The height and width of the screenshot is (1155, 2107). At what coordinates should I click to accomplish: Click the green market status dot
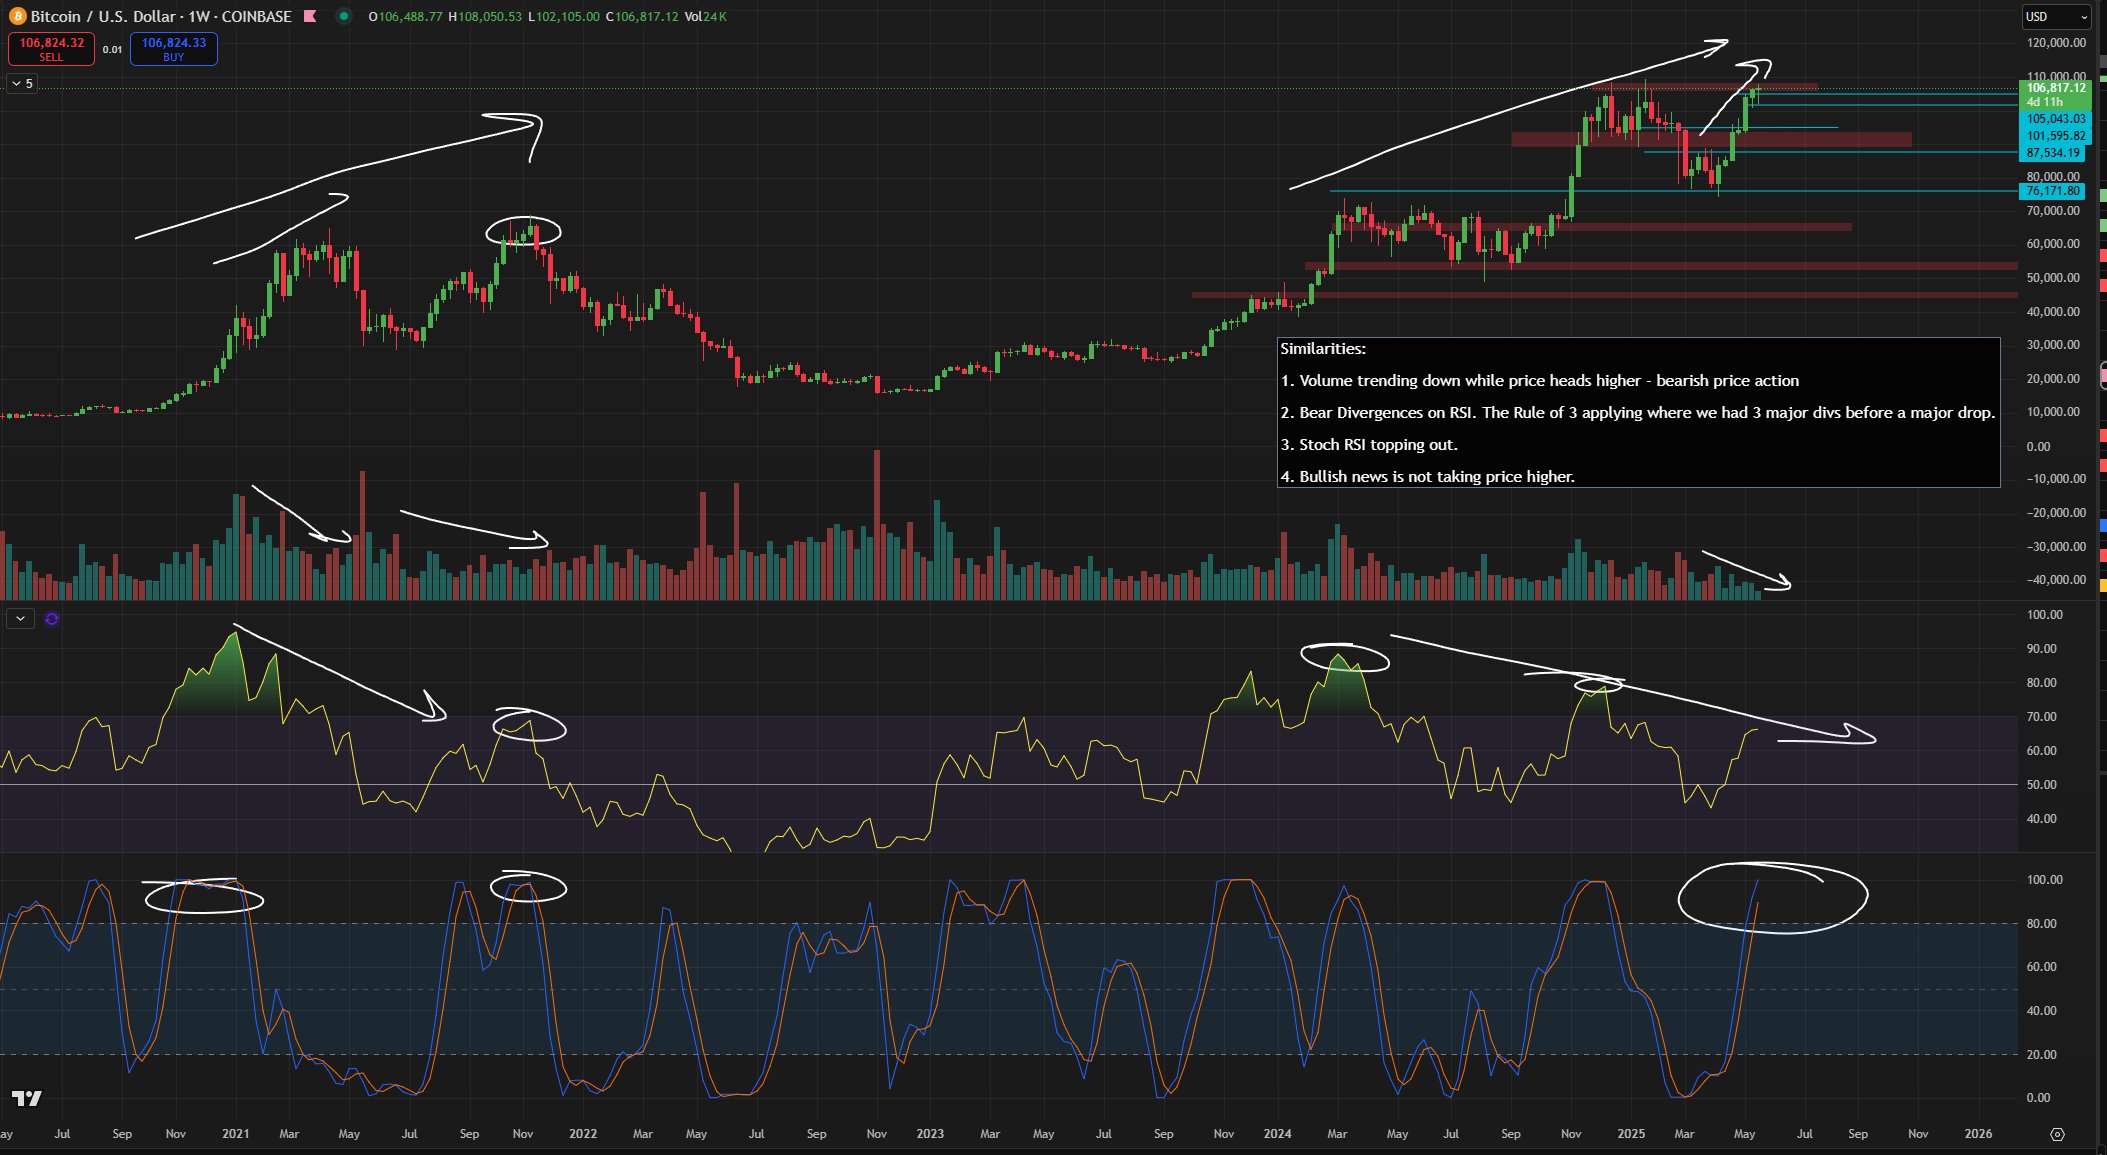tap(344, 16)
